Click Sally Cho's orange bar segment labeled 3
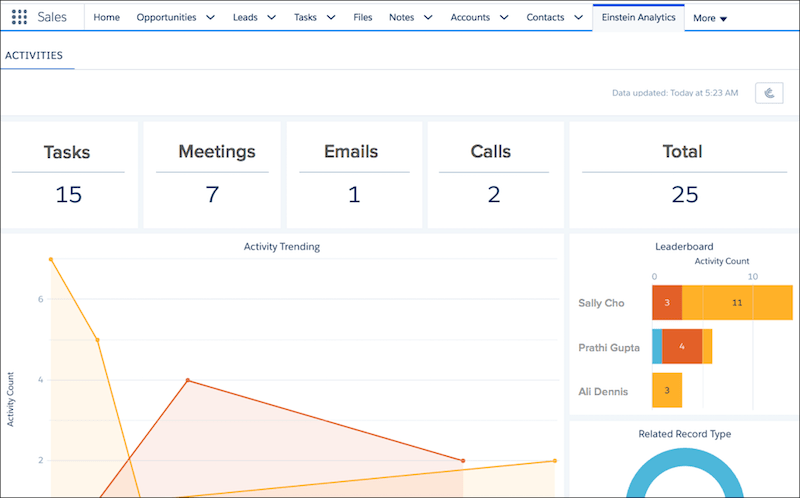The image size is (800, 498). coord(667,303)
